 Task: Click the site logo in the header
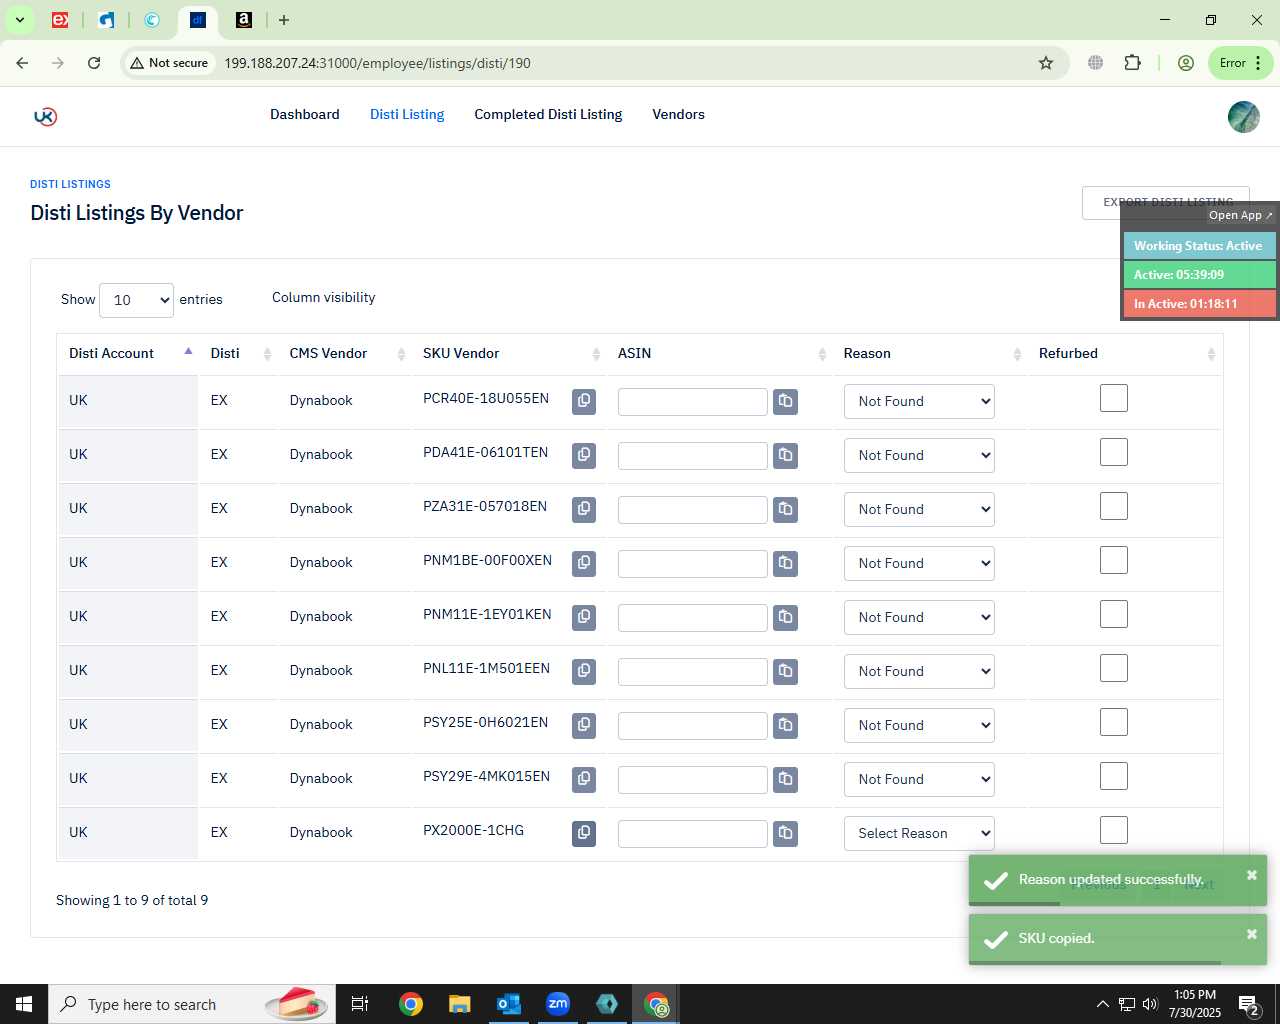(45, 116)
